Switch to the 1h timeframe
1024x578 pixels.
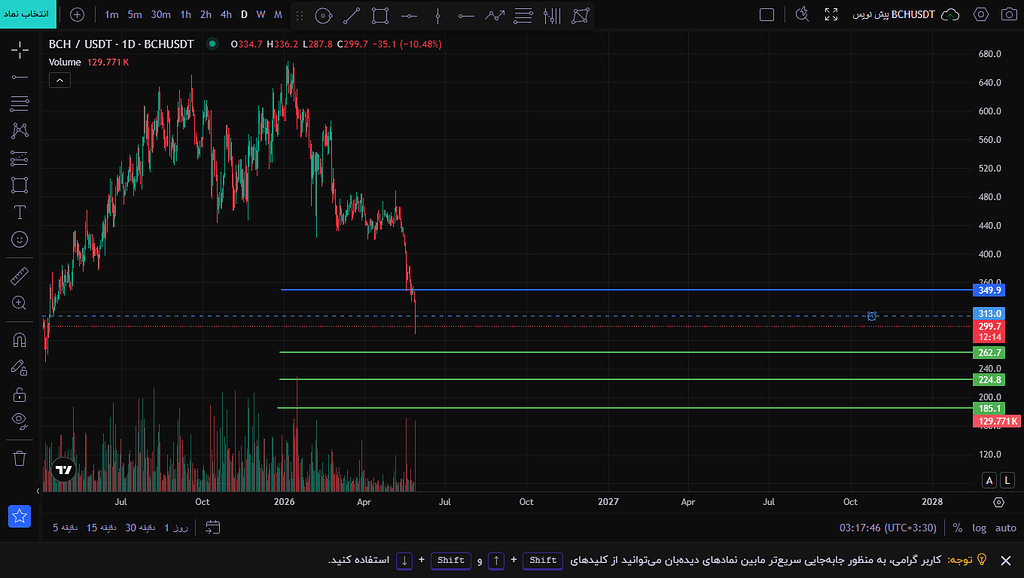pos(186,14)
